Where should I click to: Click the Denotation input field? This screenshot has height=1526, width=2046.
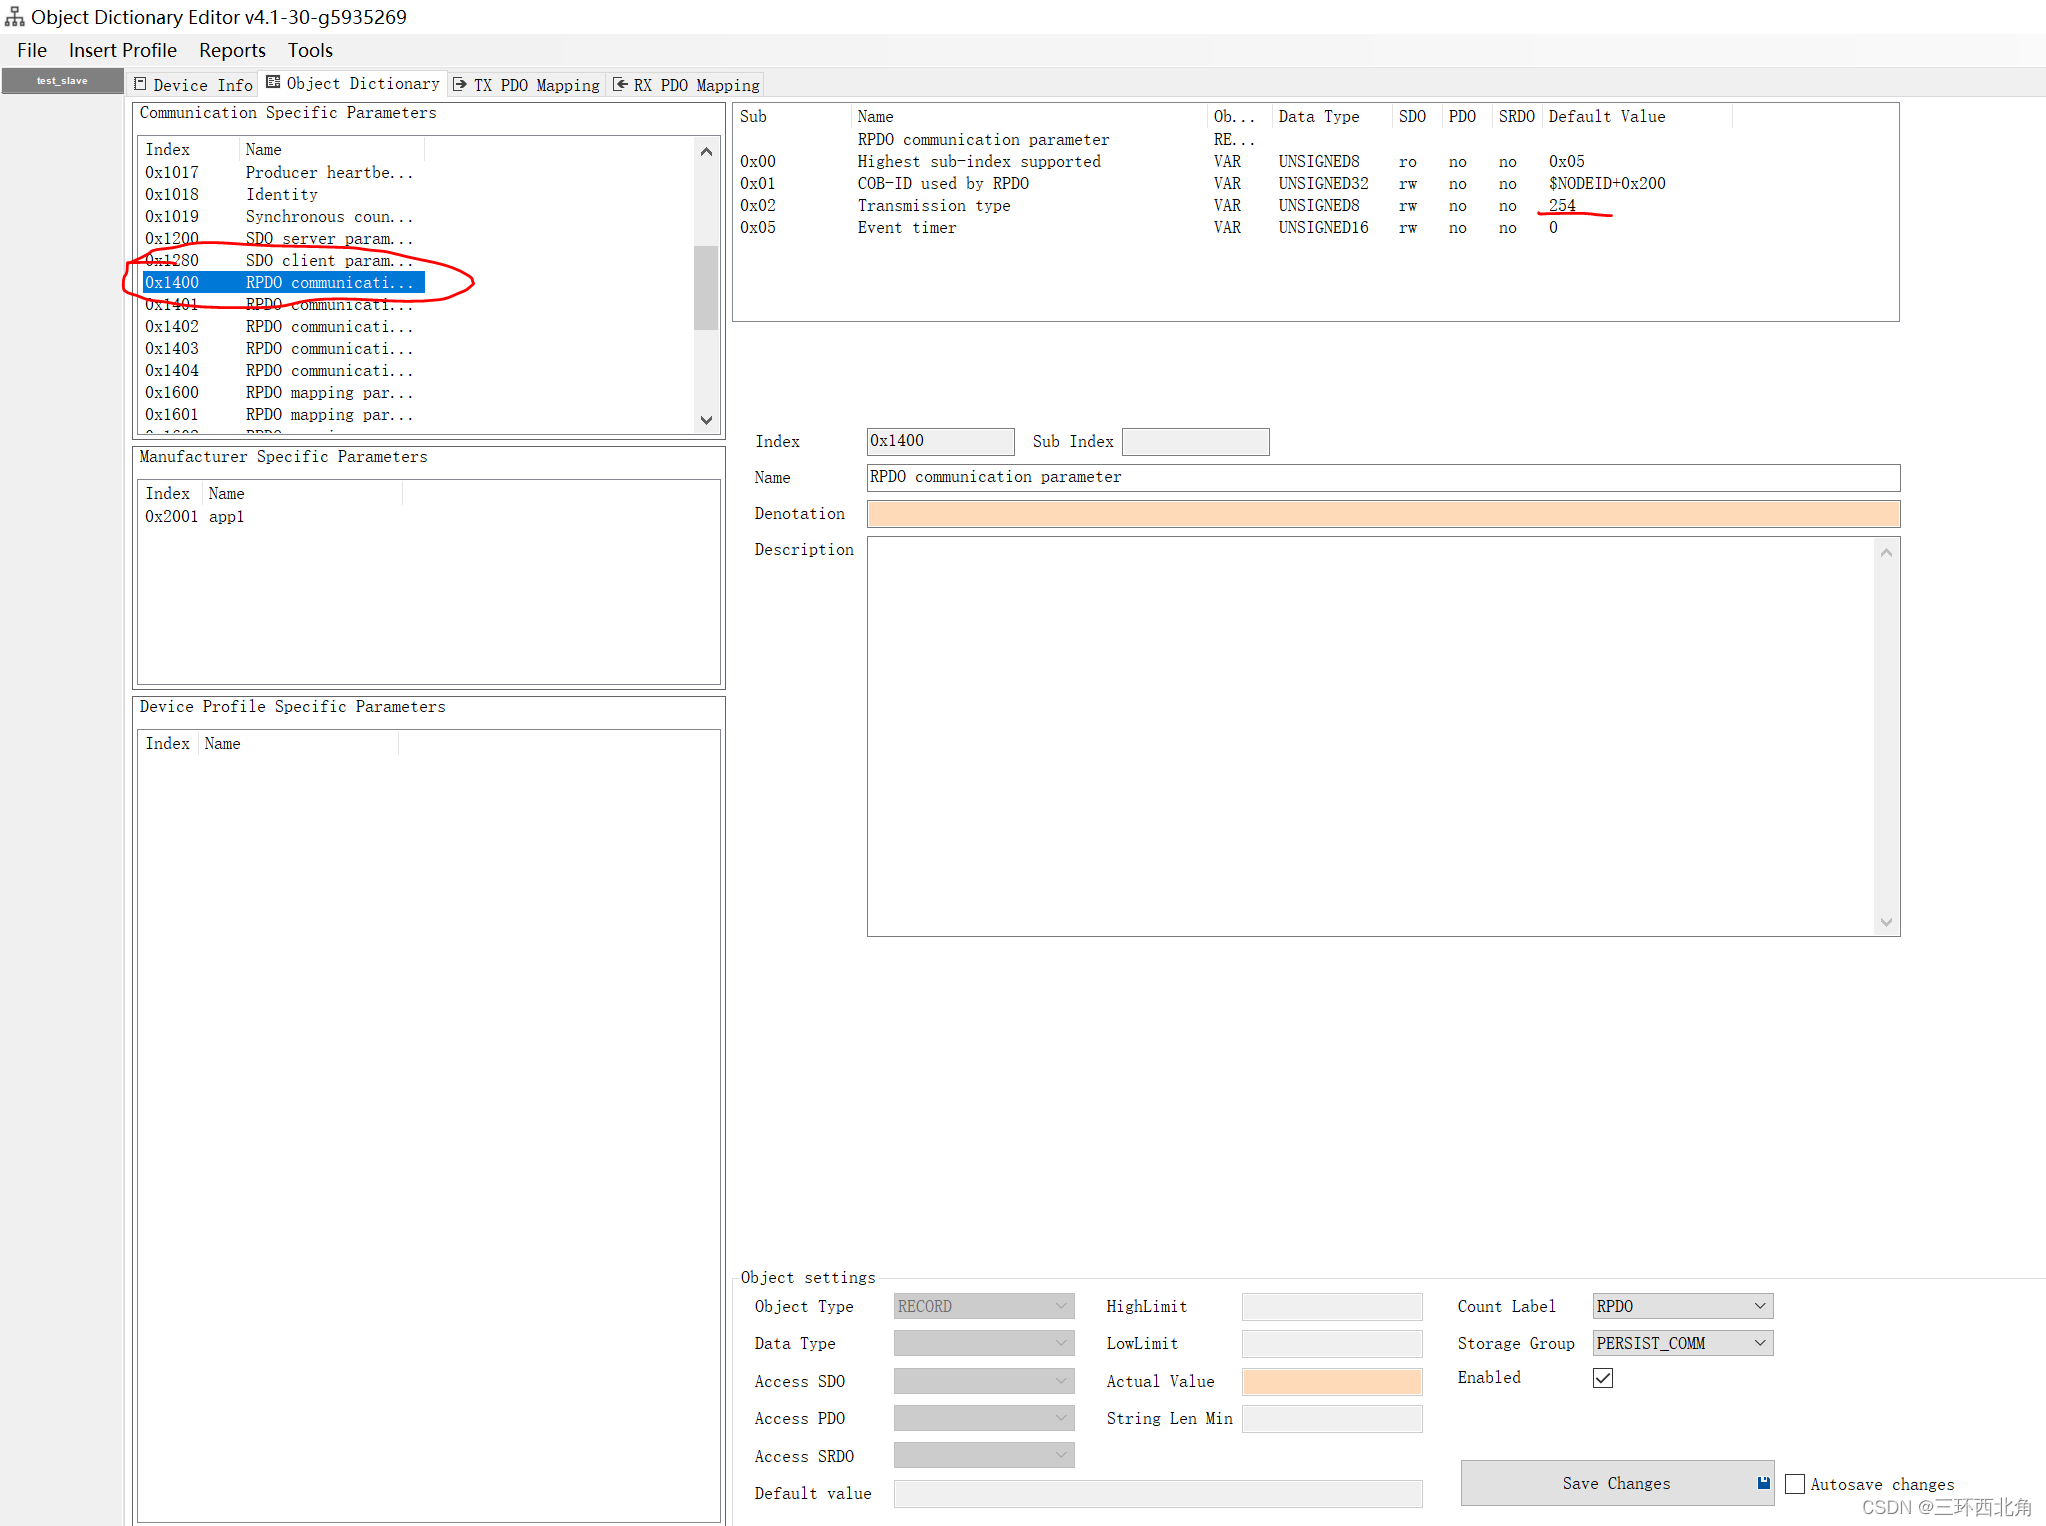[1382, 514]
